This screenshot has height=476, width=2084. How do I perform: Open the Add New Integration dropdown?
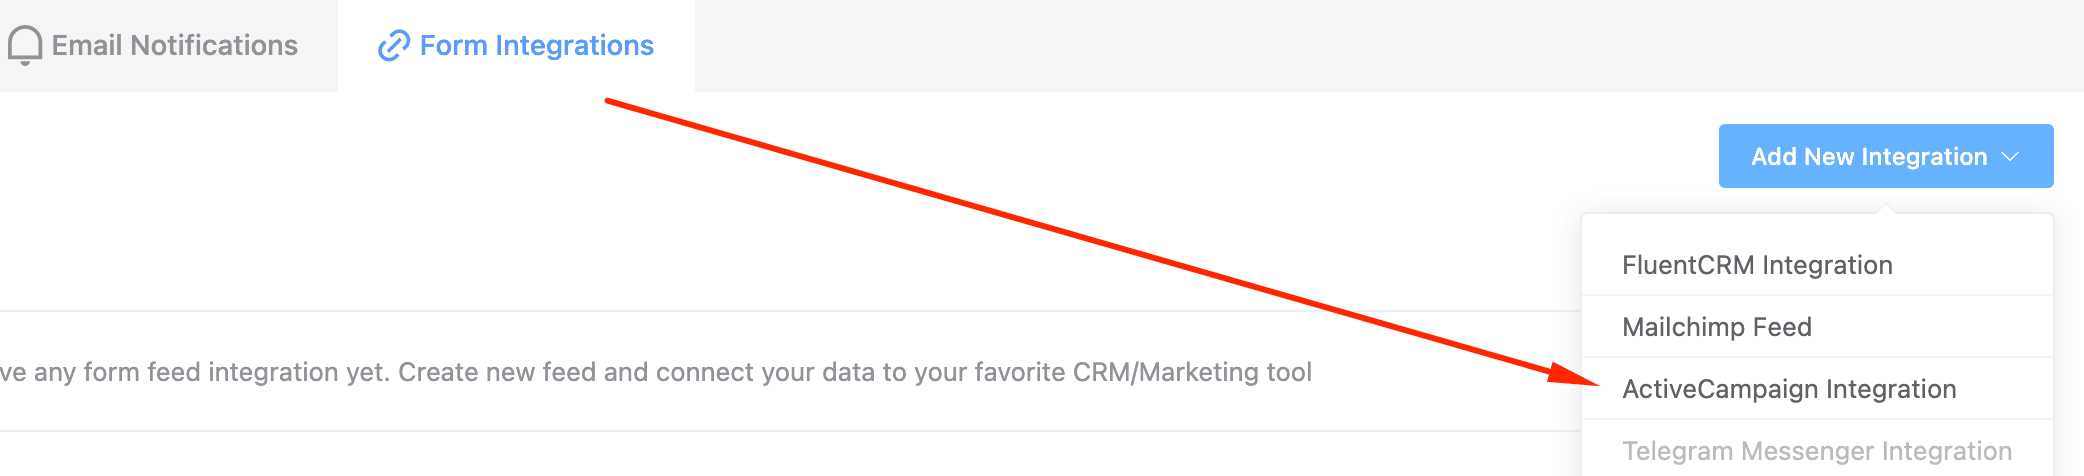[x=1886, y=156]
